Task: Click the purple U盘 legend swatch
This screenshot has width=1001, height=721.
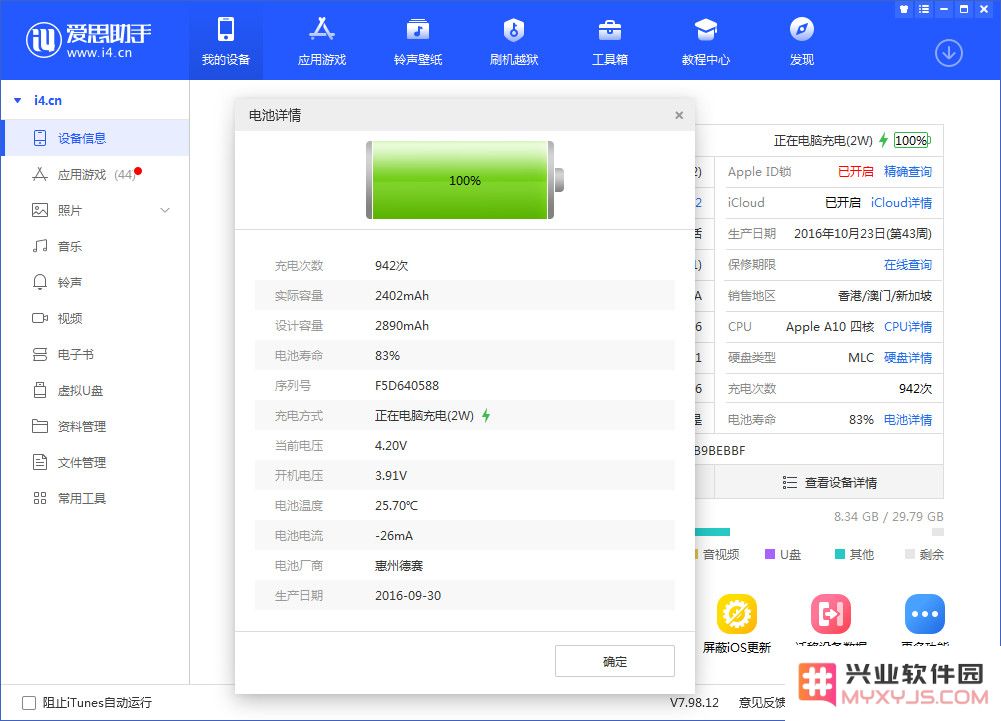Action: (770, 554)
